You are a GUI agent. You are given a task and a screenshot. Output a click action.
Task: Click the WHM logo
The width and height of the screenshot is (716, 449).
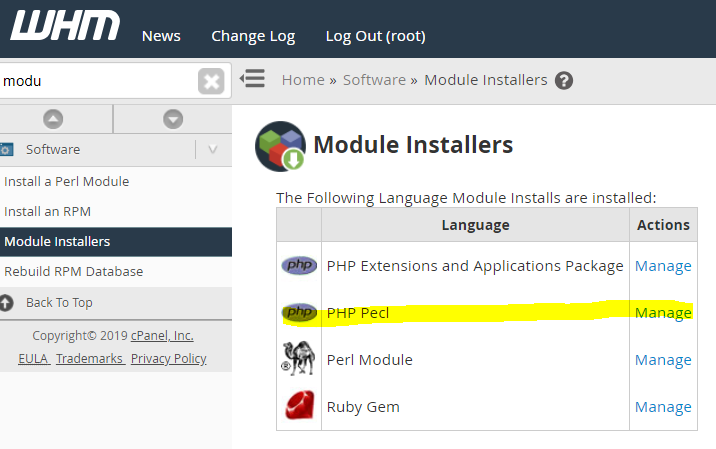[64, 26]
